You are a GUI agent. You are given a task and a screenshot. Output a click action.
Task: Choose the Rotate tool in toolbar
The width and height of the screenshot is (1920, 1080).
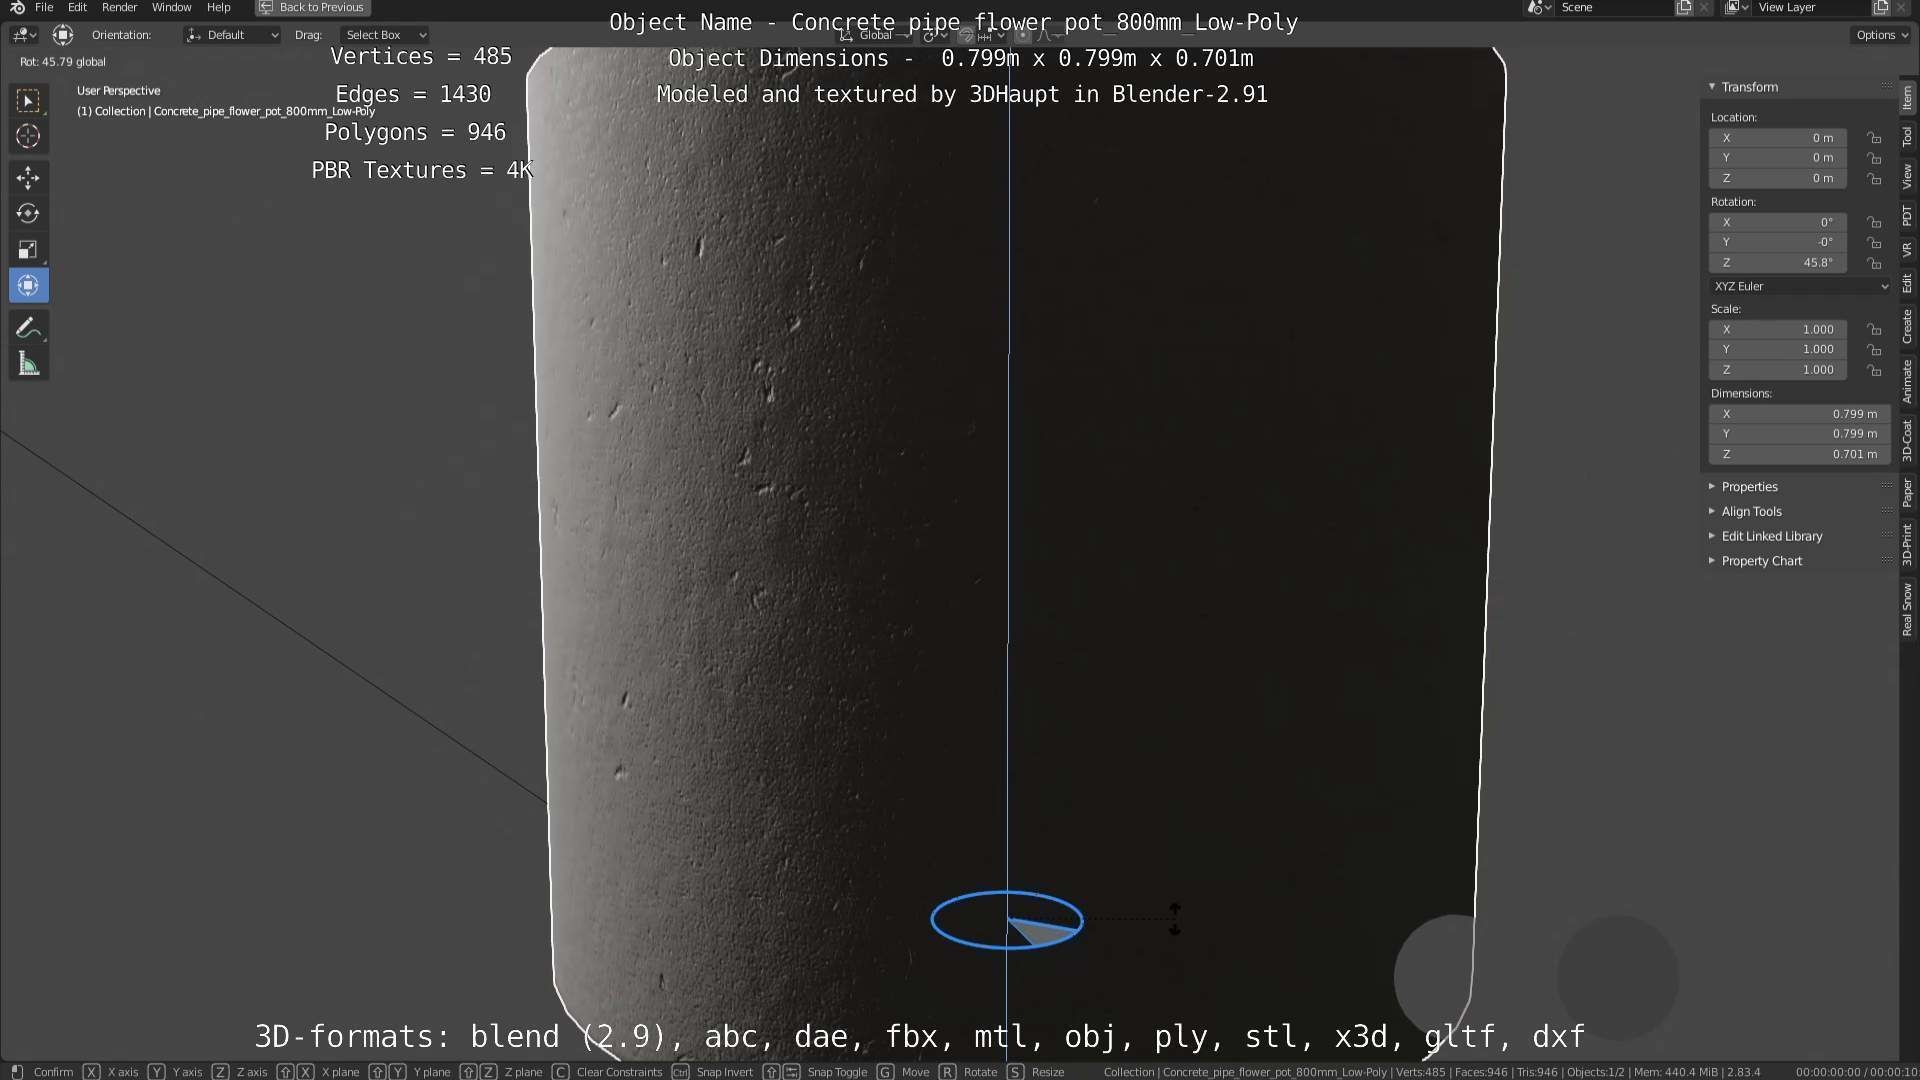28,214
